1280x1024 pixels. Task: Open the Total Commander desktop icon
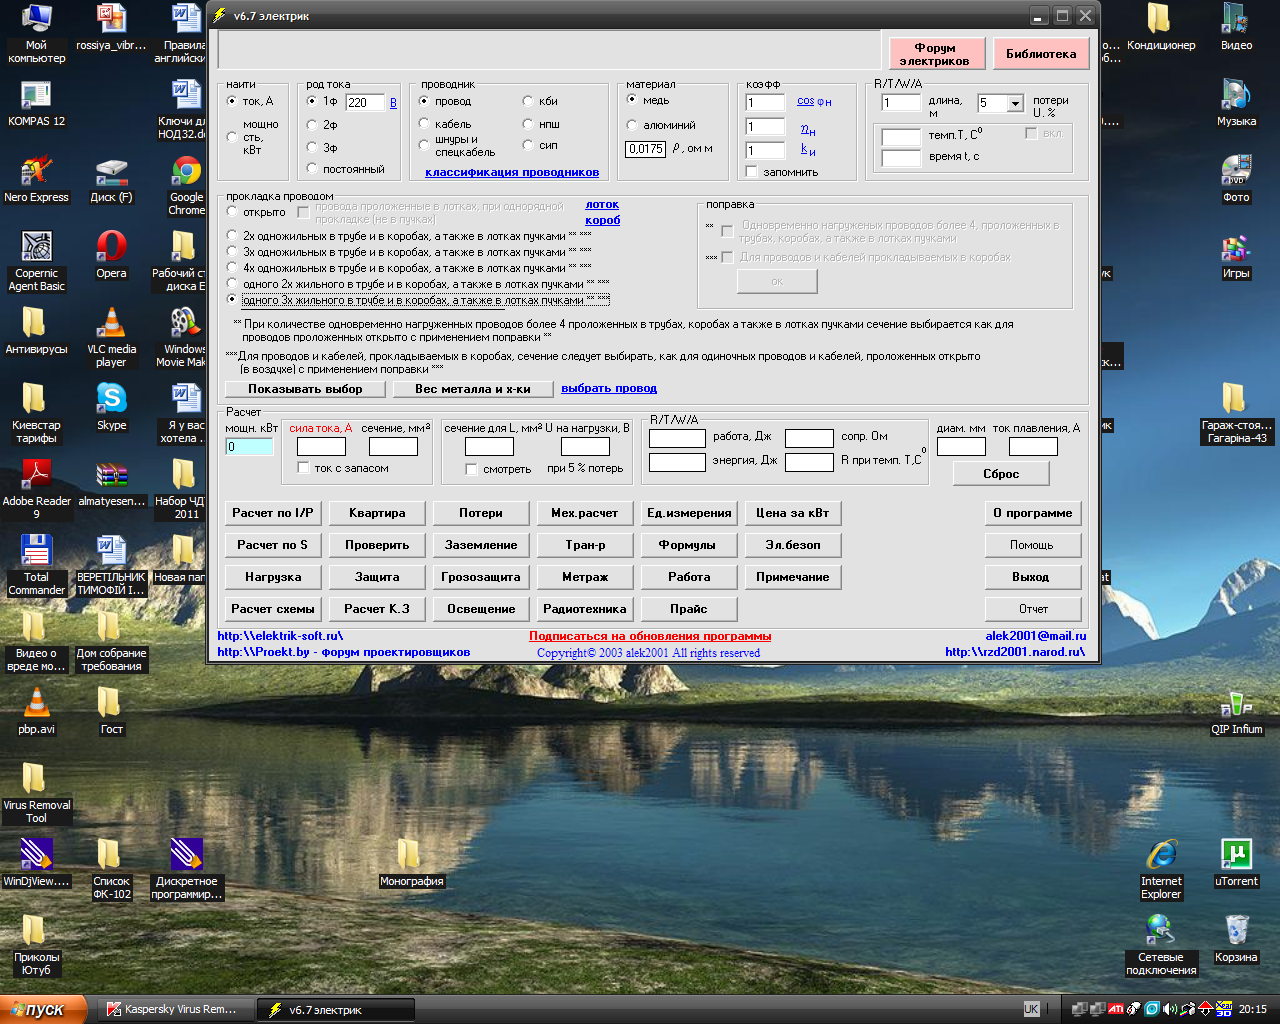[36, 551]
